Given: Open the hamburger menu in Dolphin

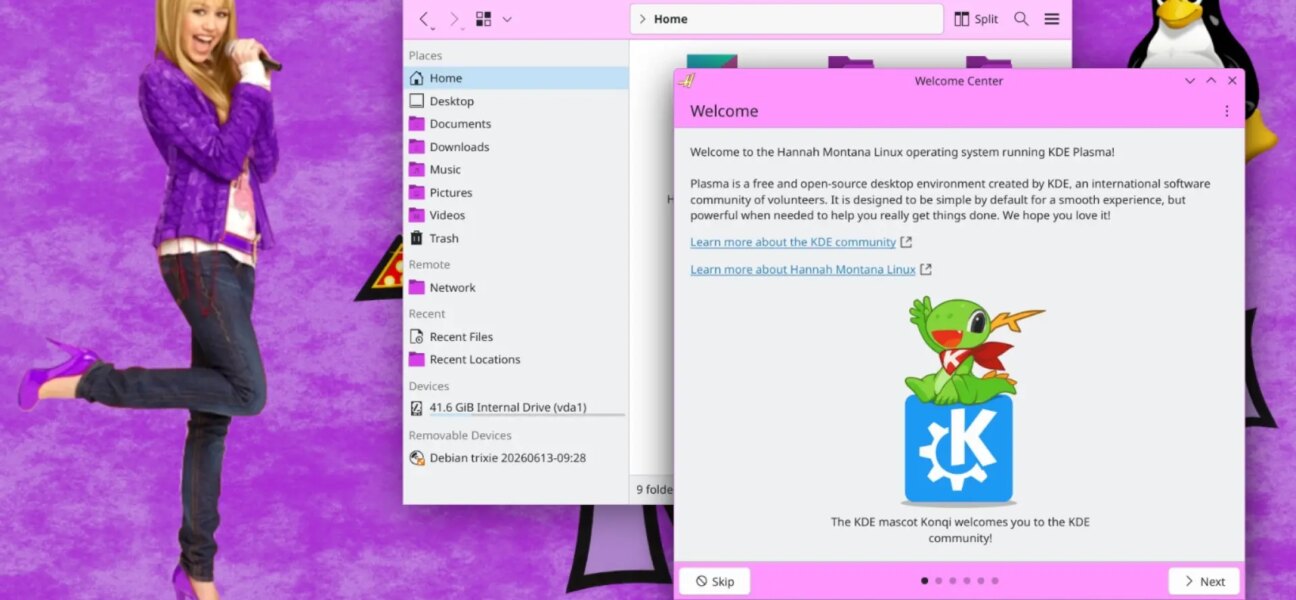Looking at the screenshot, I should coord(1052,19).
